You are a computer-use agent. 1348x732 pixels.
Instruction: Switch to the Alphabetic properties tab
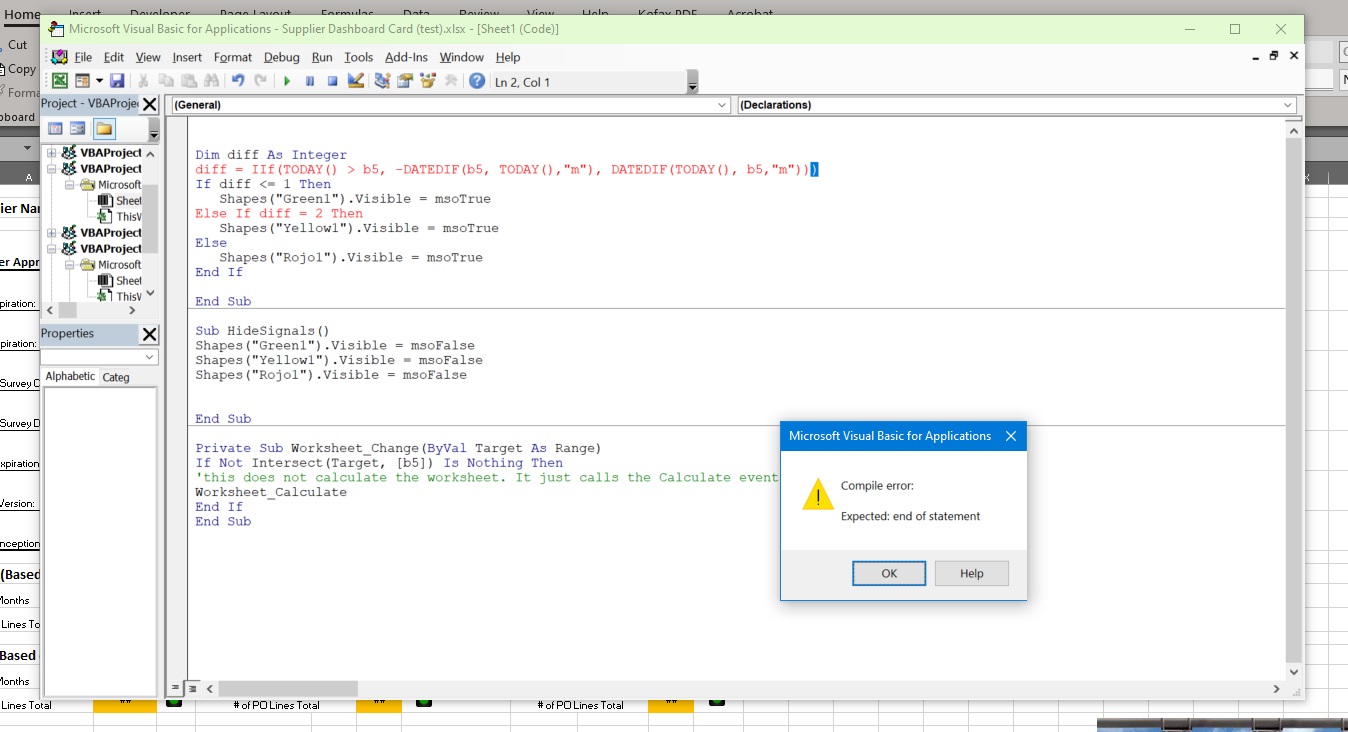click(70, 377)
